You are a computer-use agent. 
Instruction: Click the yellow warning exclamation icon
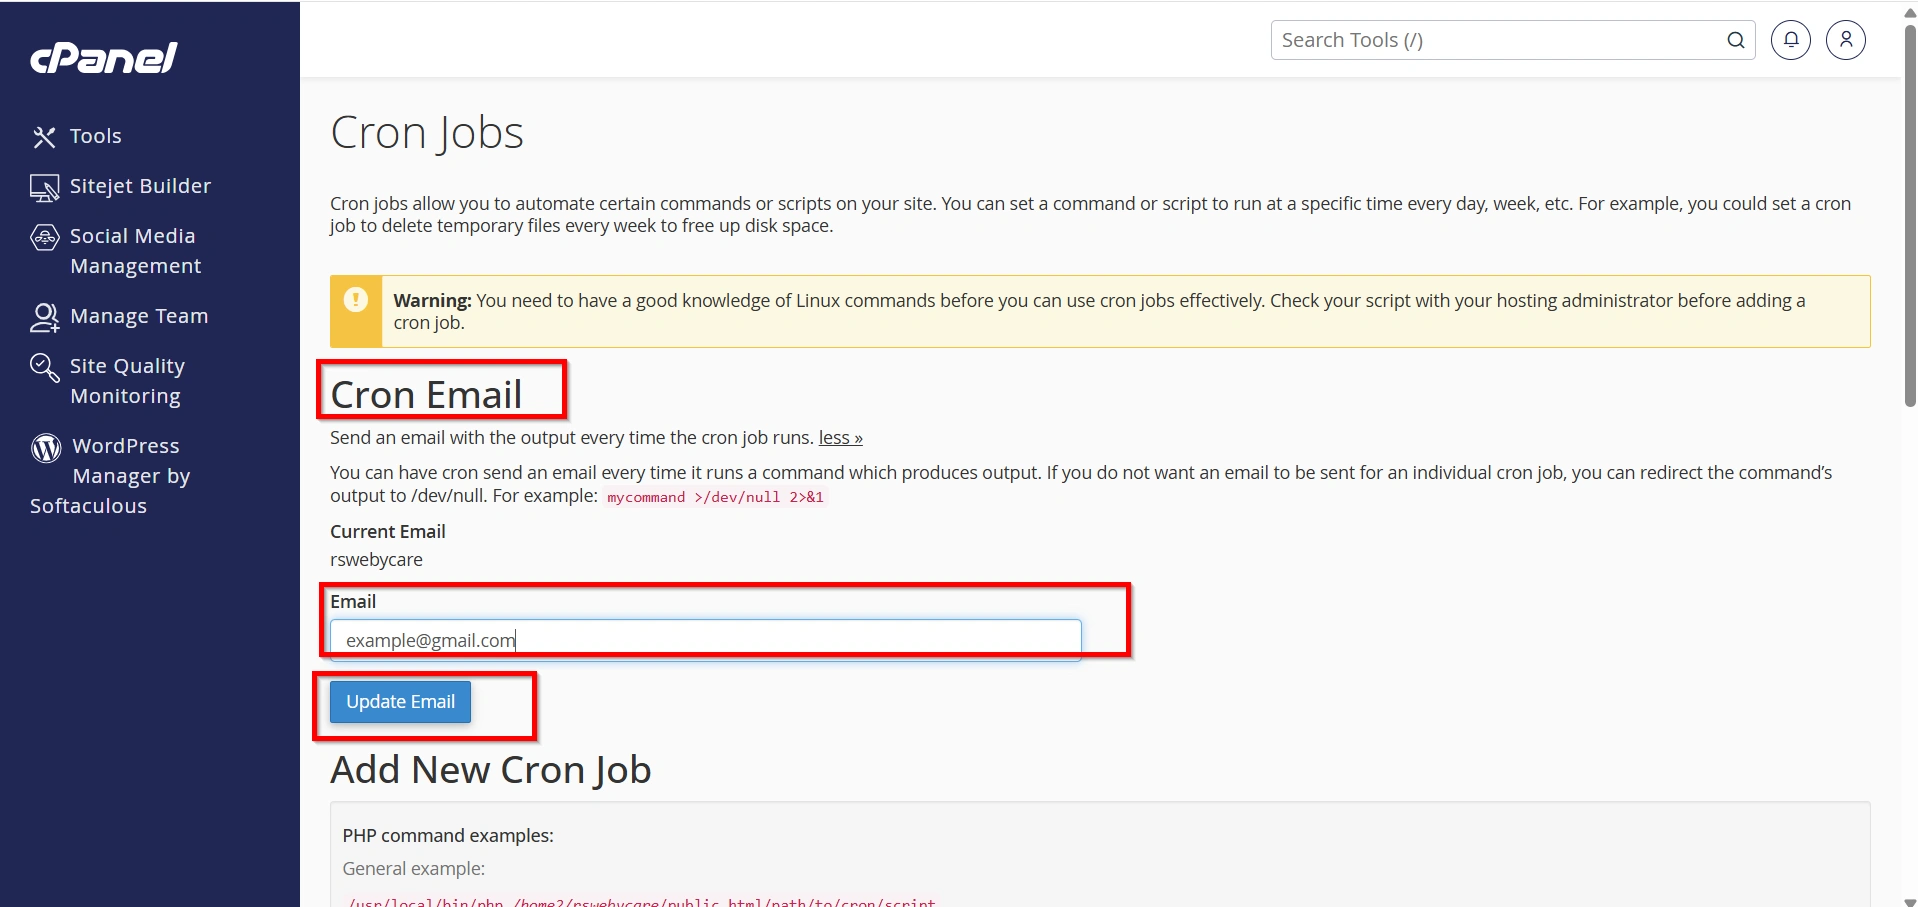(x=356, y=300)
